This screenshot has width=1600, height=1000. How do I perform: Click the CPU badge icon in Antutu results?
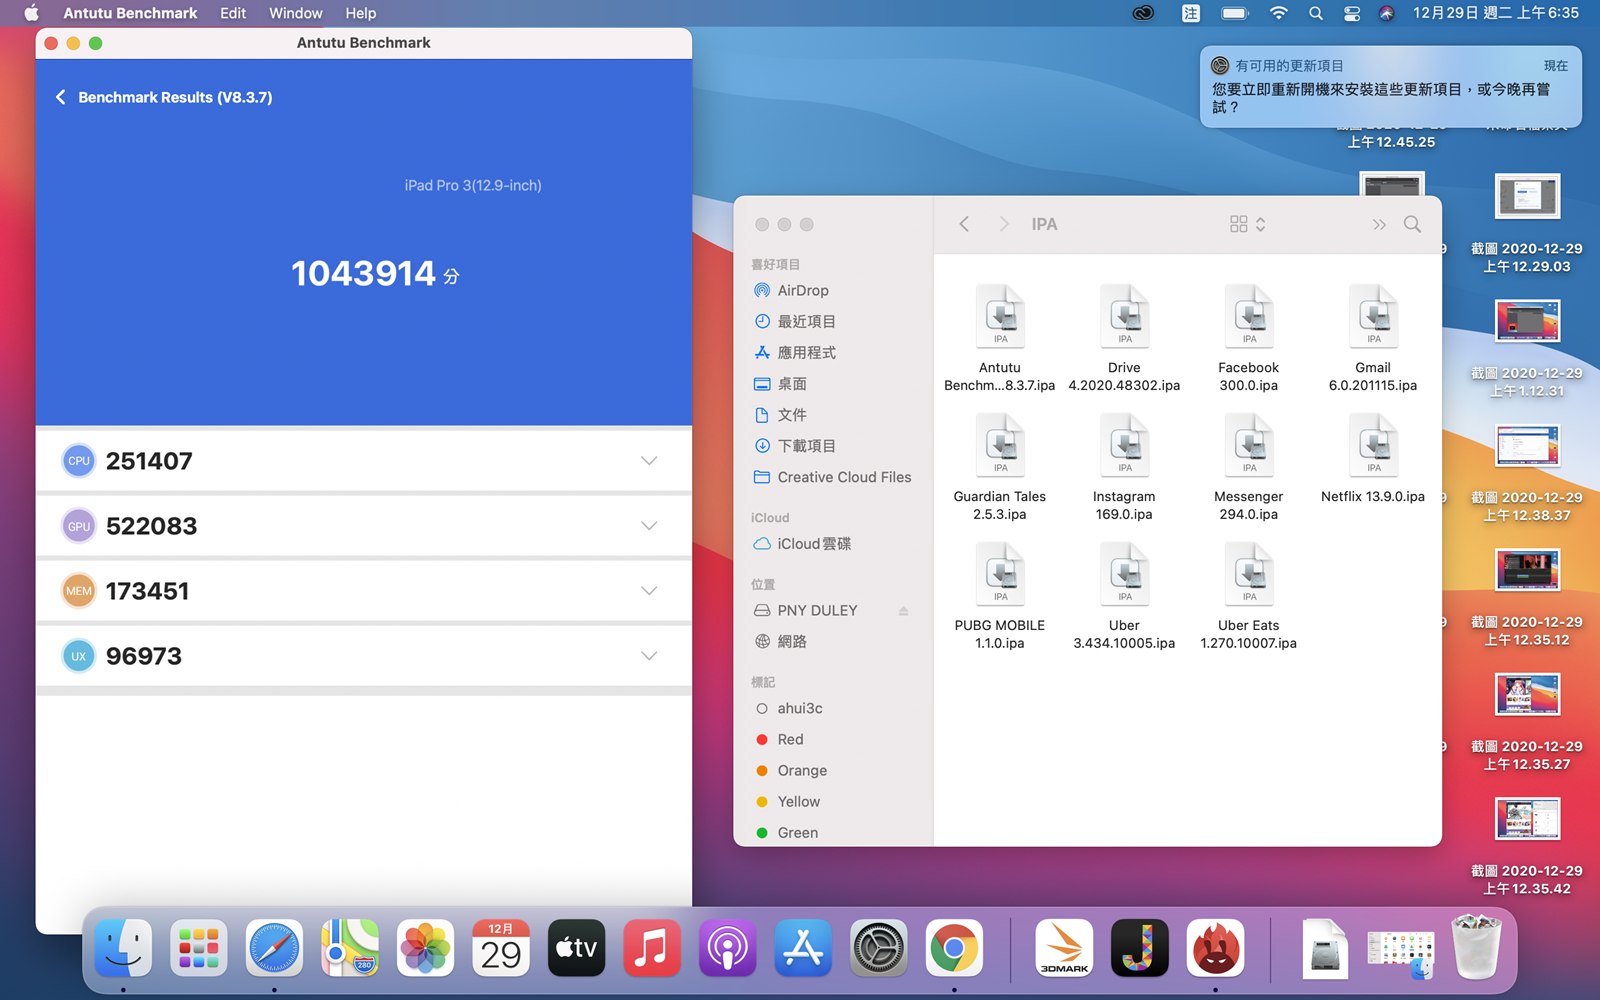pyautogui.click(x=78, y=460)
